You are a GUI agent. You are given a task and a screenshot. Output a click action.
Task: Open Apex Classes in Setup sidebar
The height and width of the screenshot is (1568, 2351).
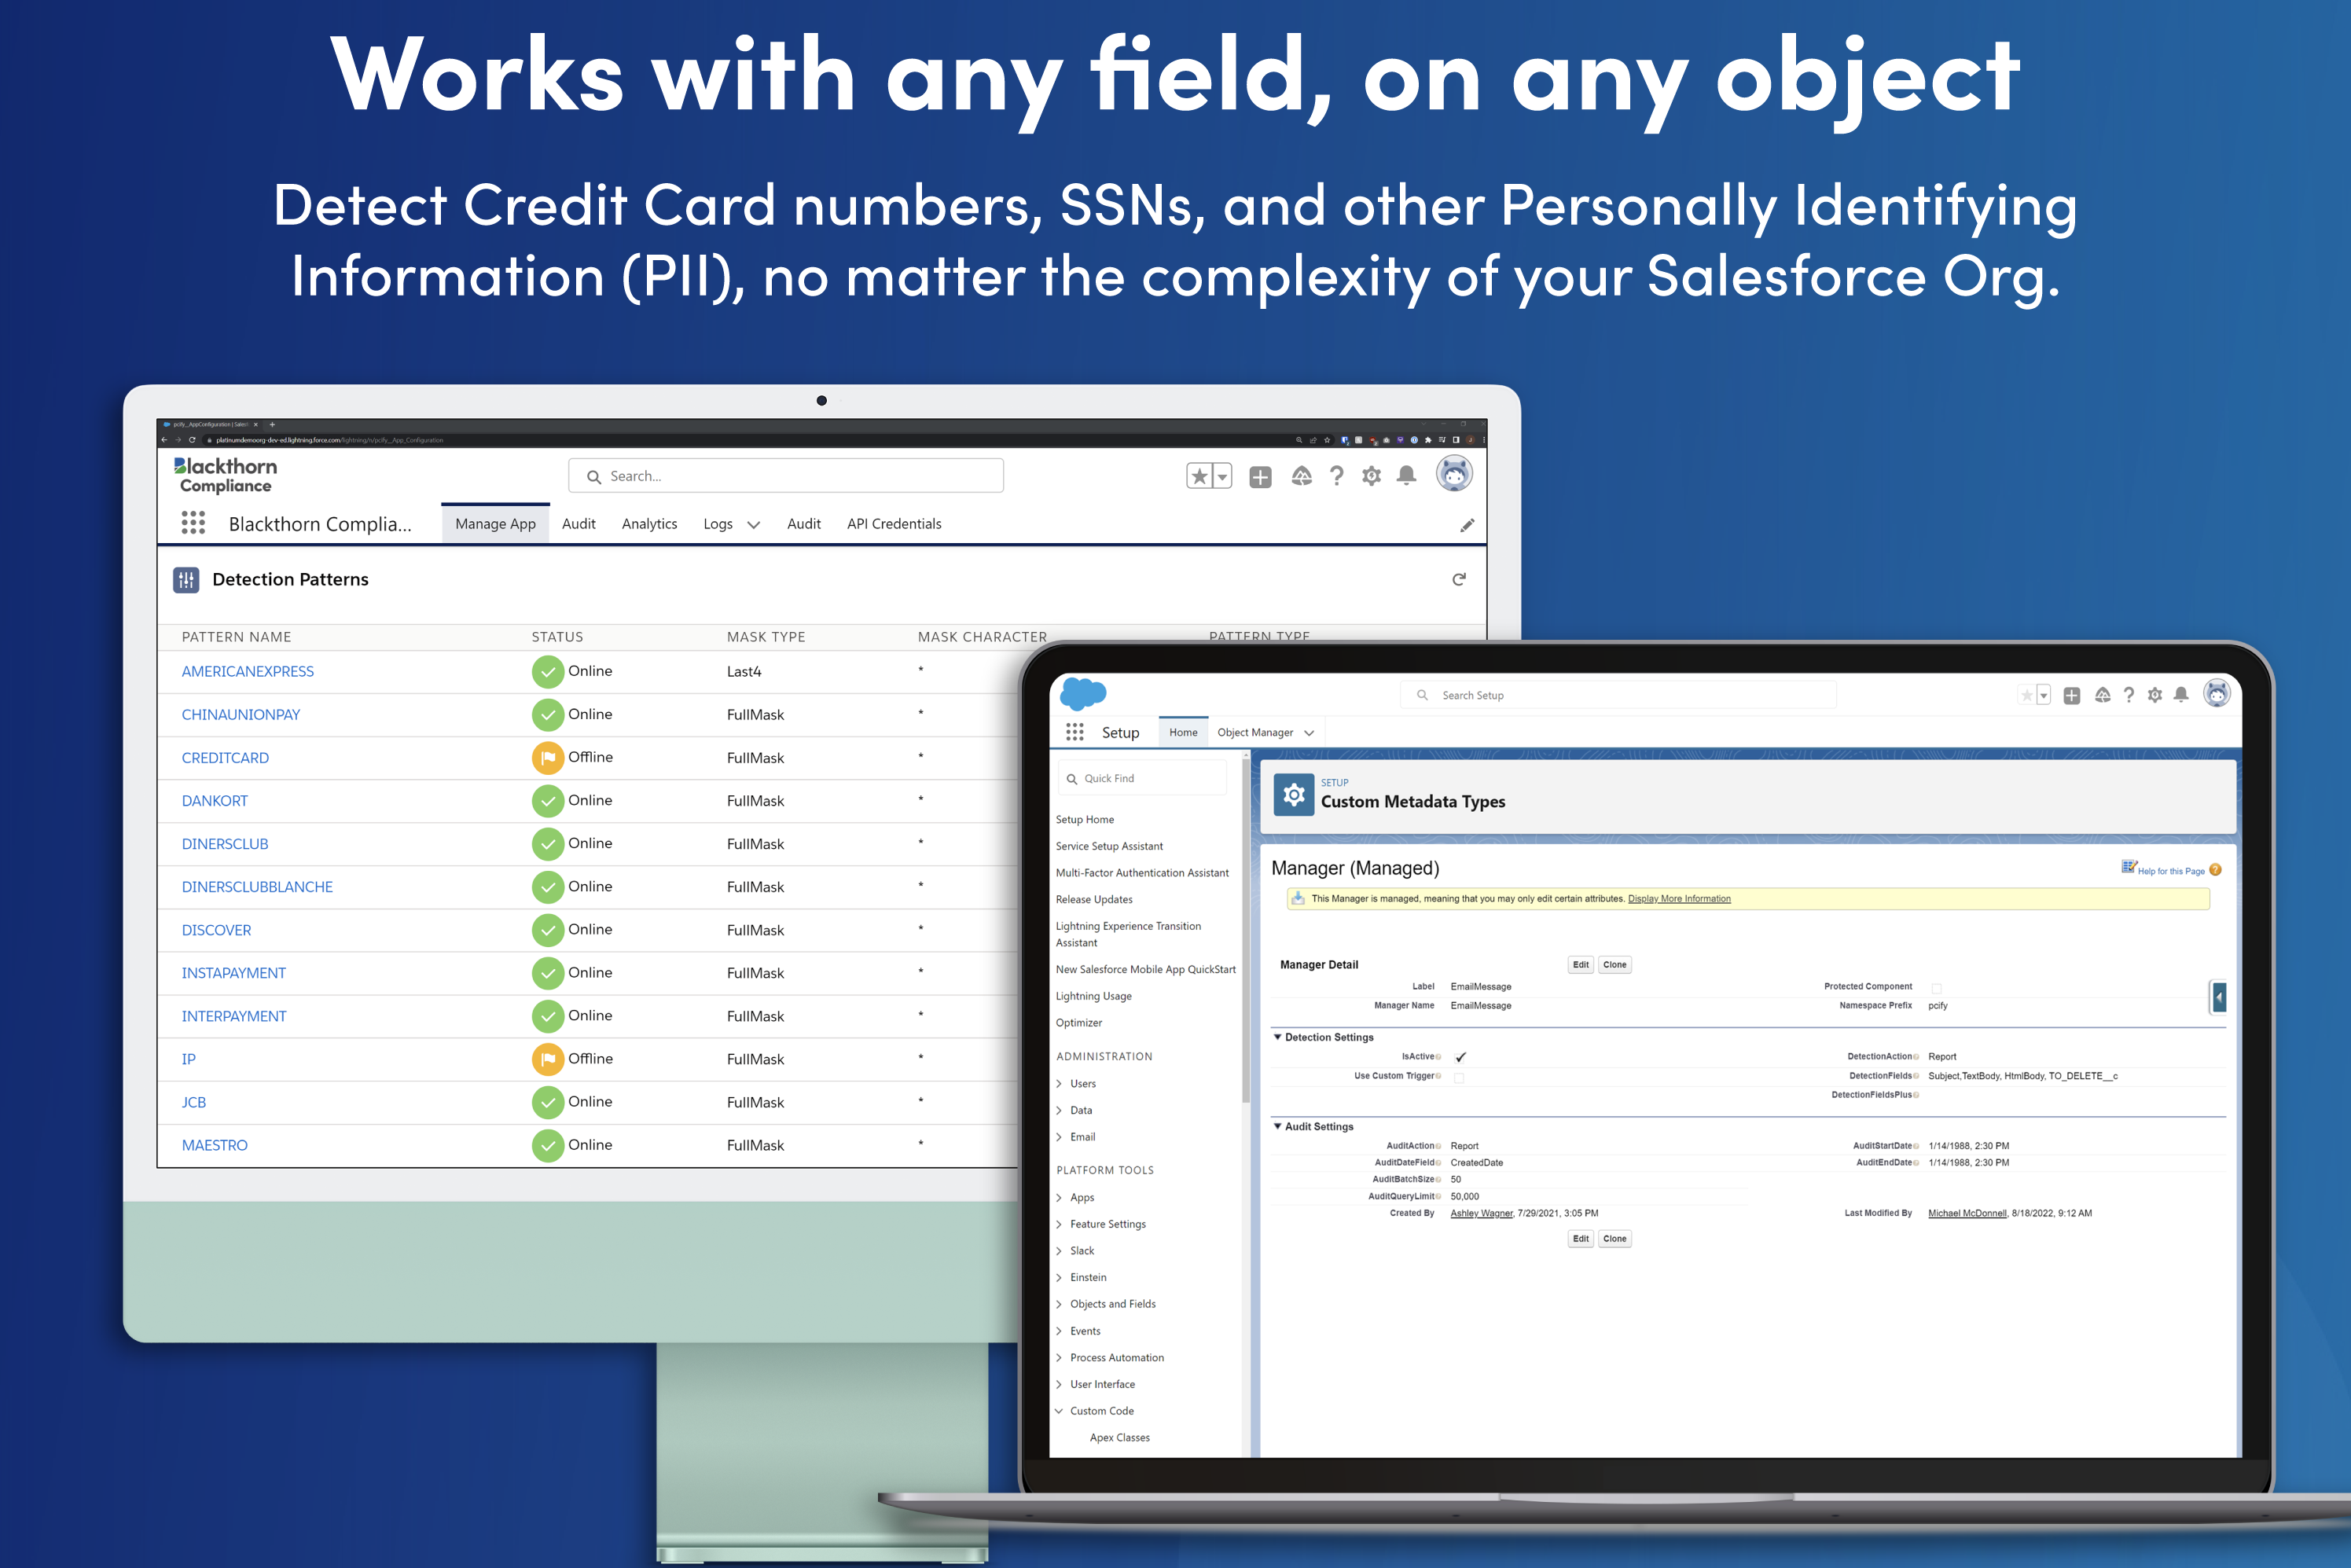tap(1119, 1438)
